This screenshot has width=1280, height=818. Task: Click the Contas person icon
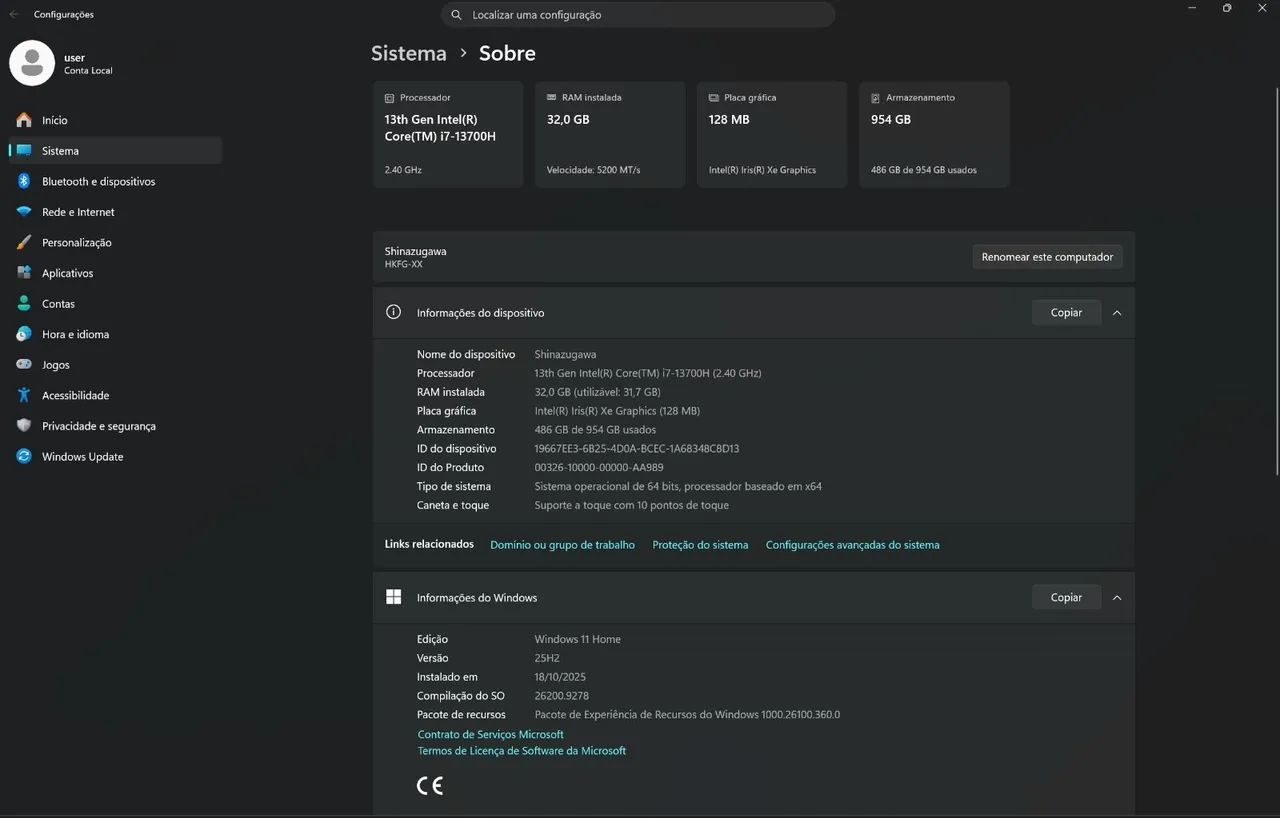[24, 304]
